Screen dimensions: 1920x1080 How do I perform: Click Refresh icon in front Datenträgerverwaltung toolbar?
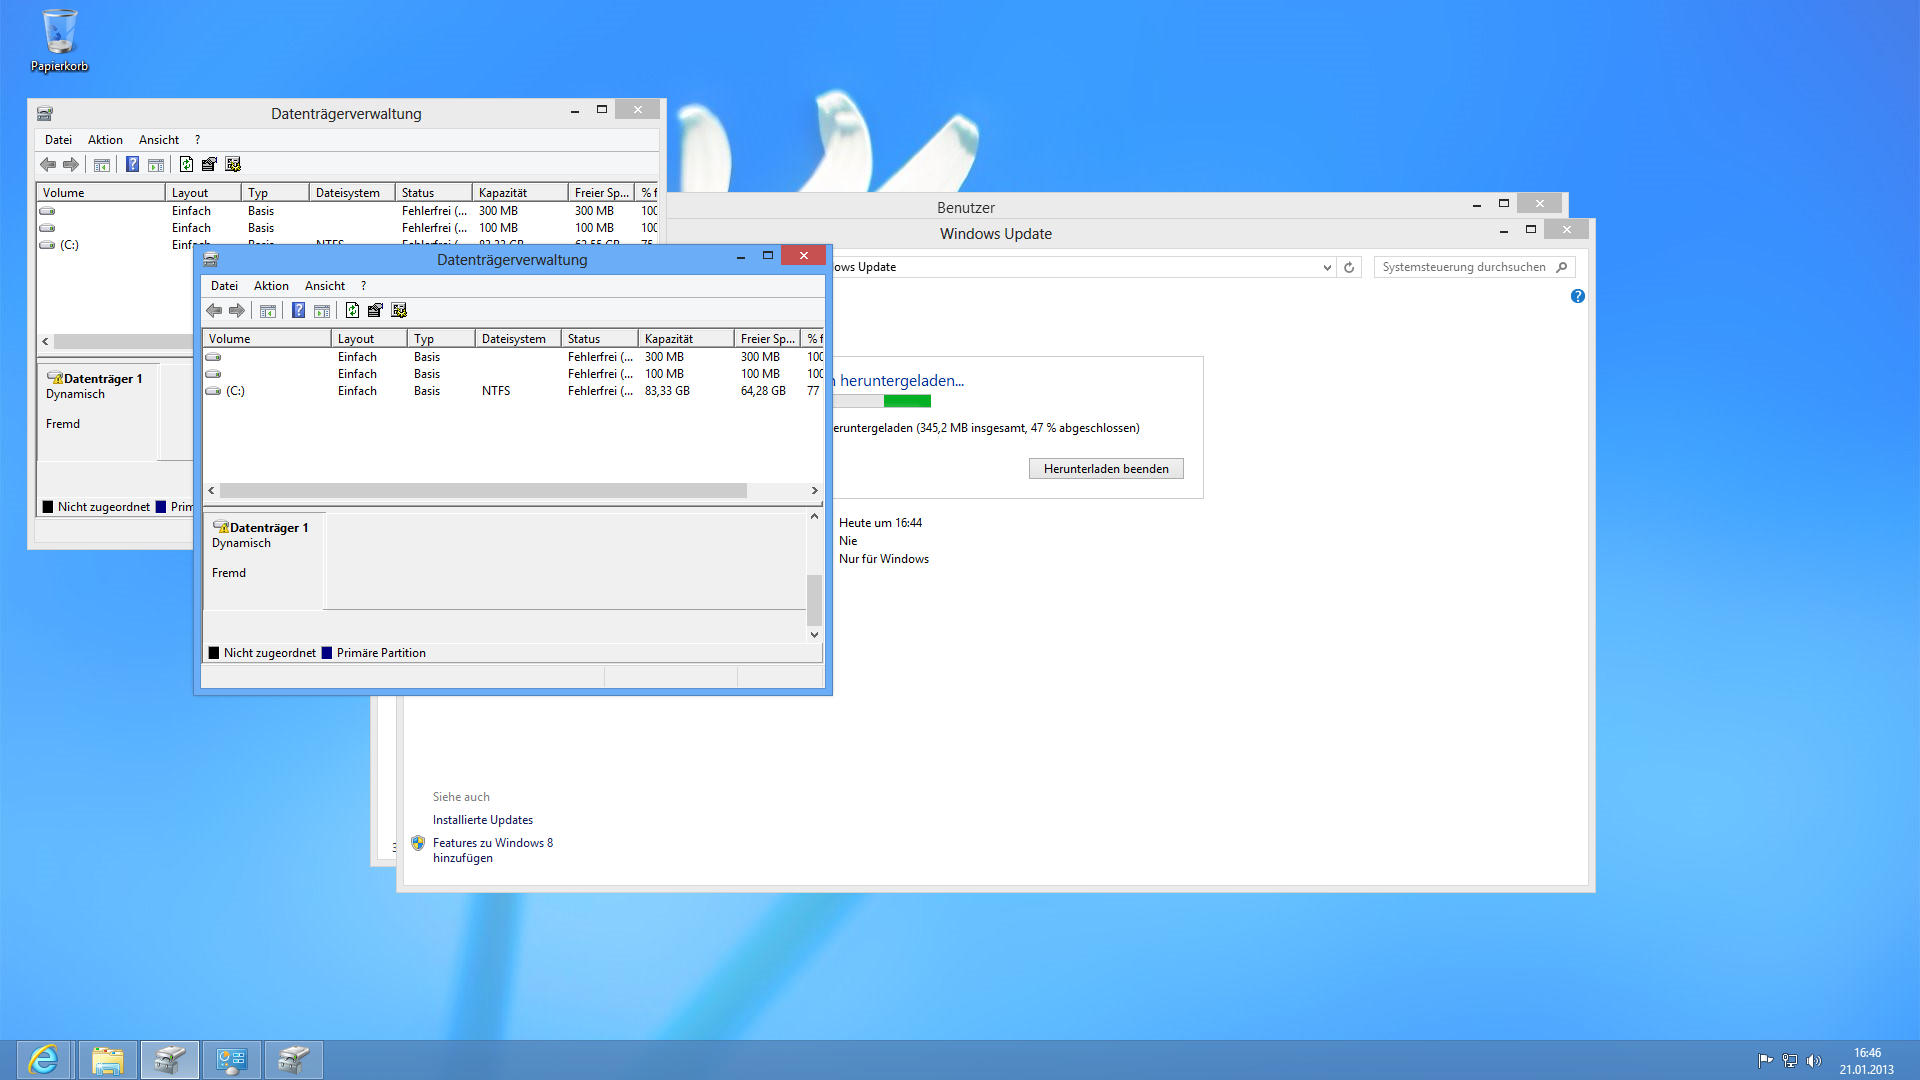(x=352, y=311)
